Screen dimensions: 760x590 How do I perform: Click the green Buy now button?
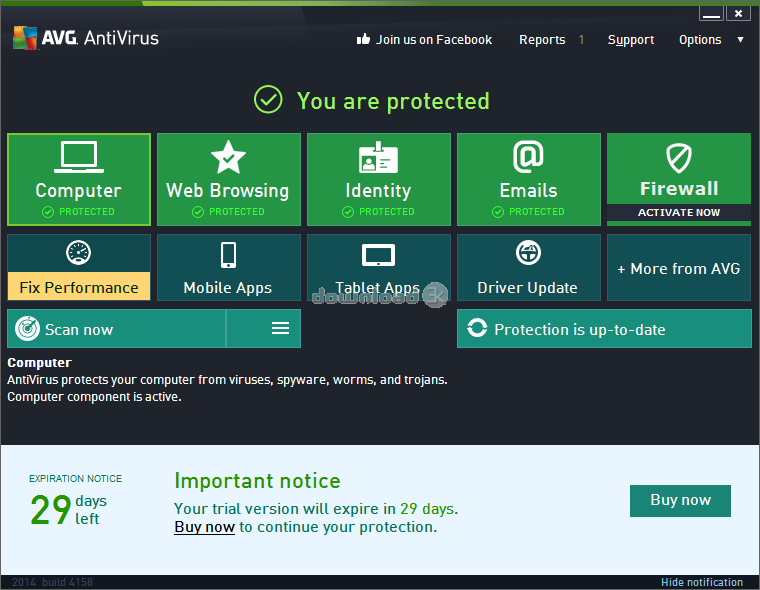click(680, 500)
